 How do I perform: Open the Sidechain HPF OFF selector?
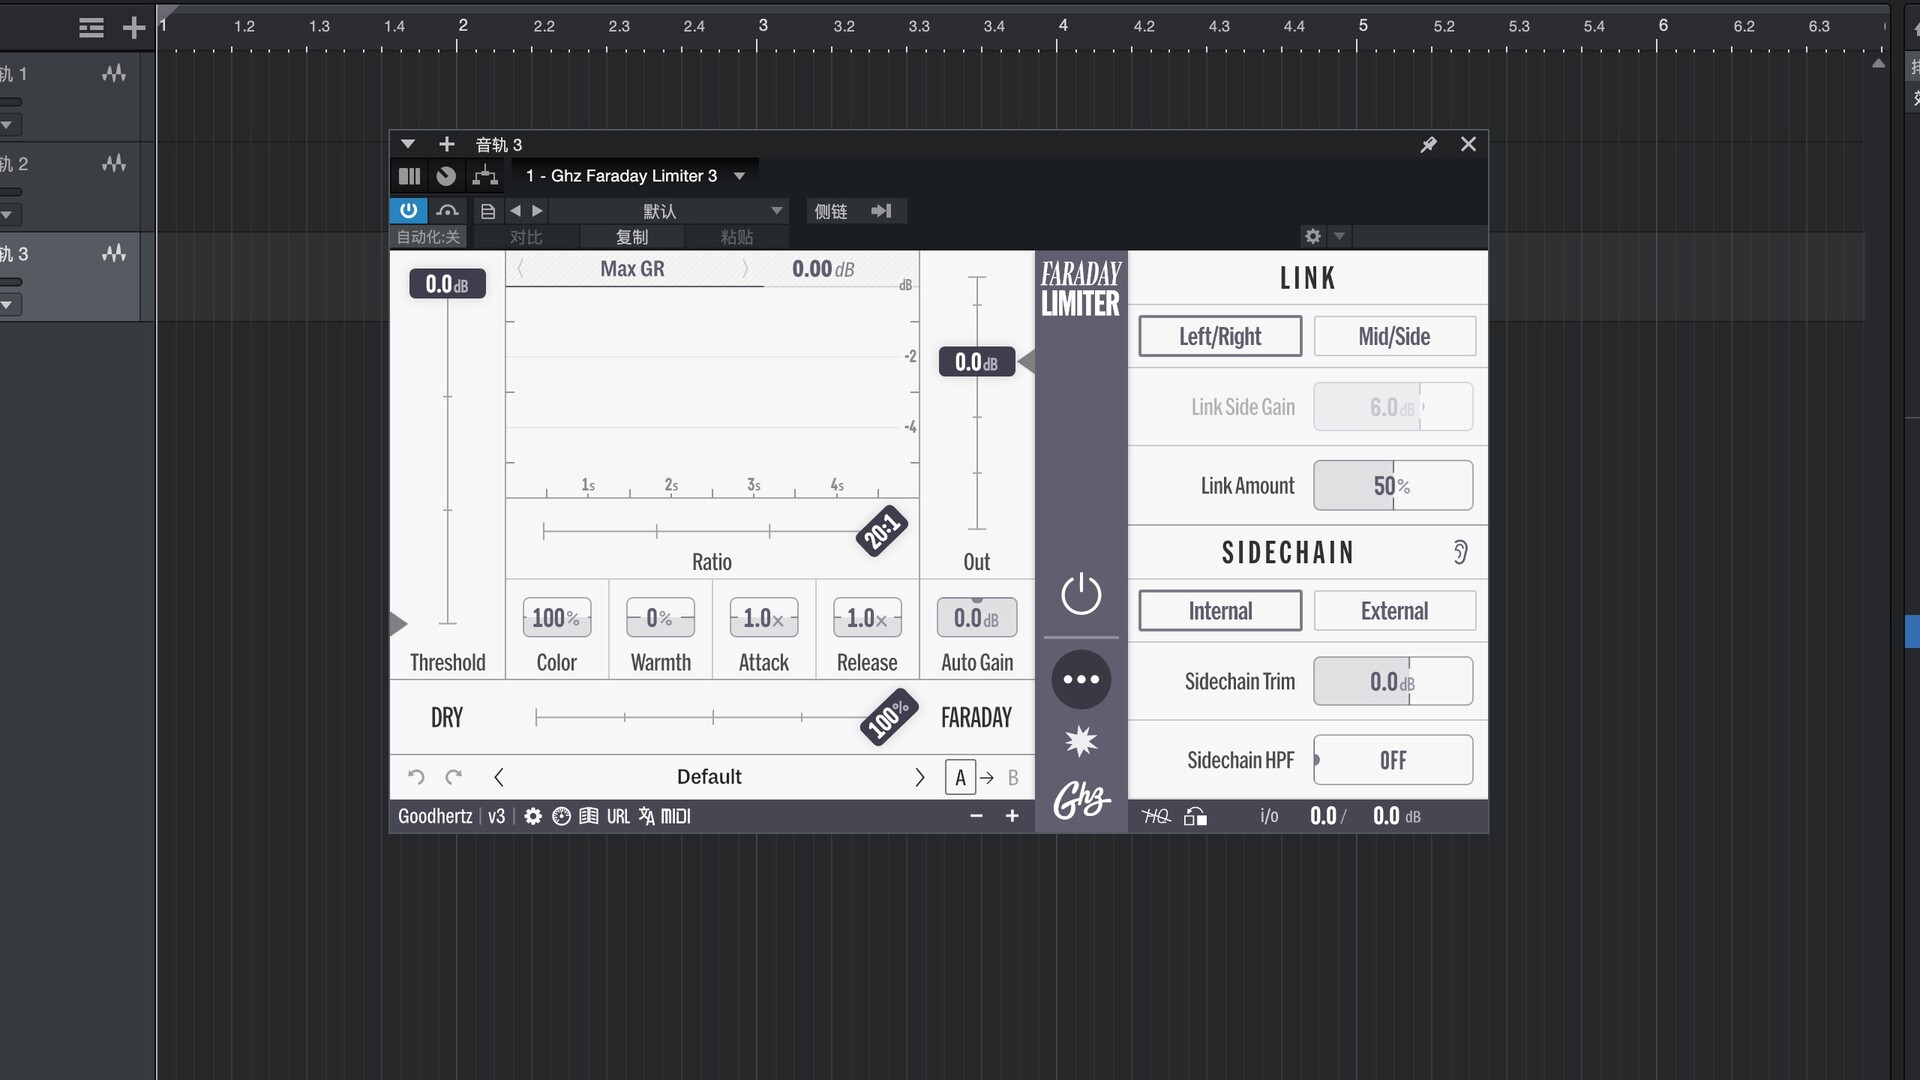[1393, 761]
